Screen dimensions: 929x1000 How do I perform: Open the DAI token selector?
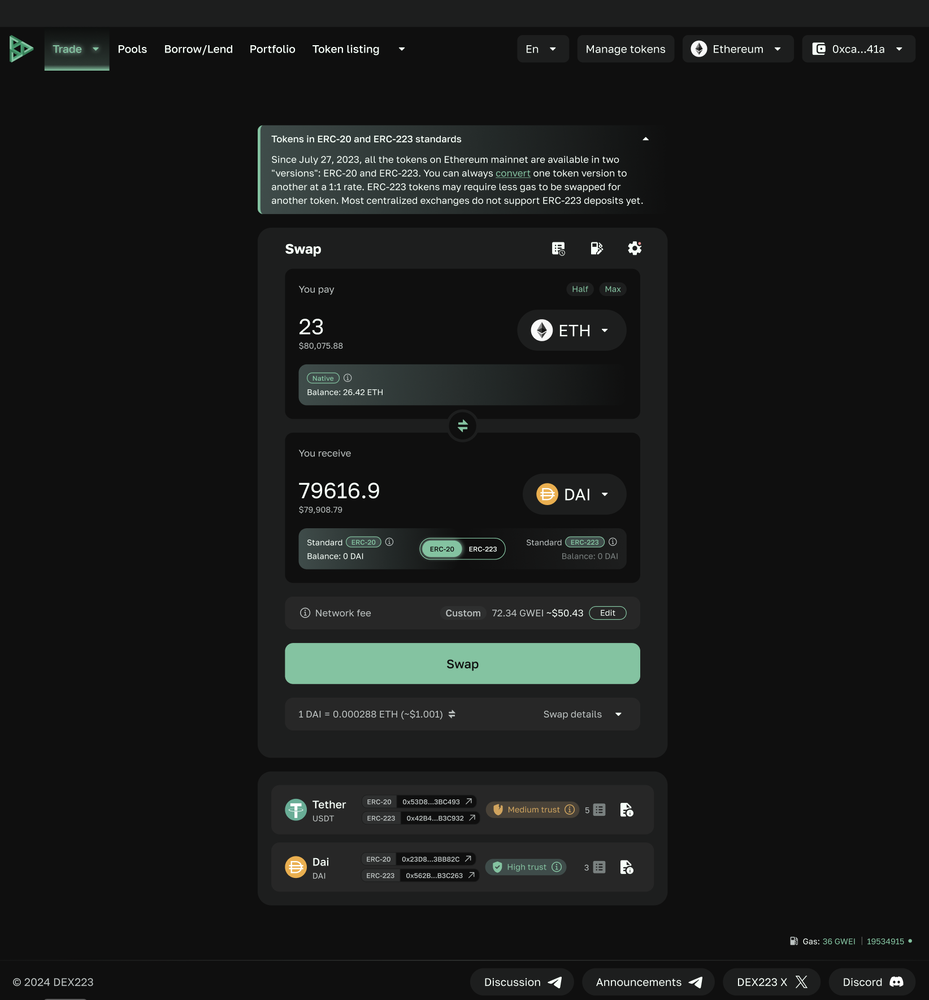574,494
